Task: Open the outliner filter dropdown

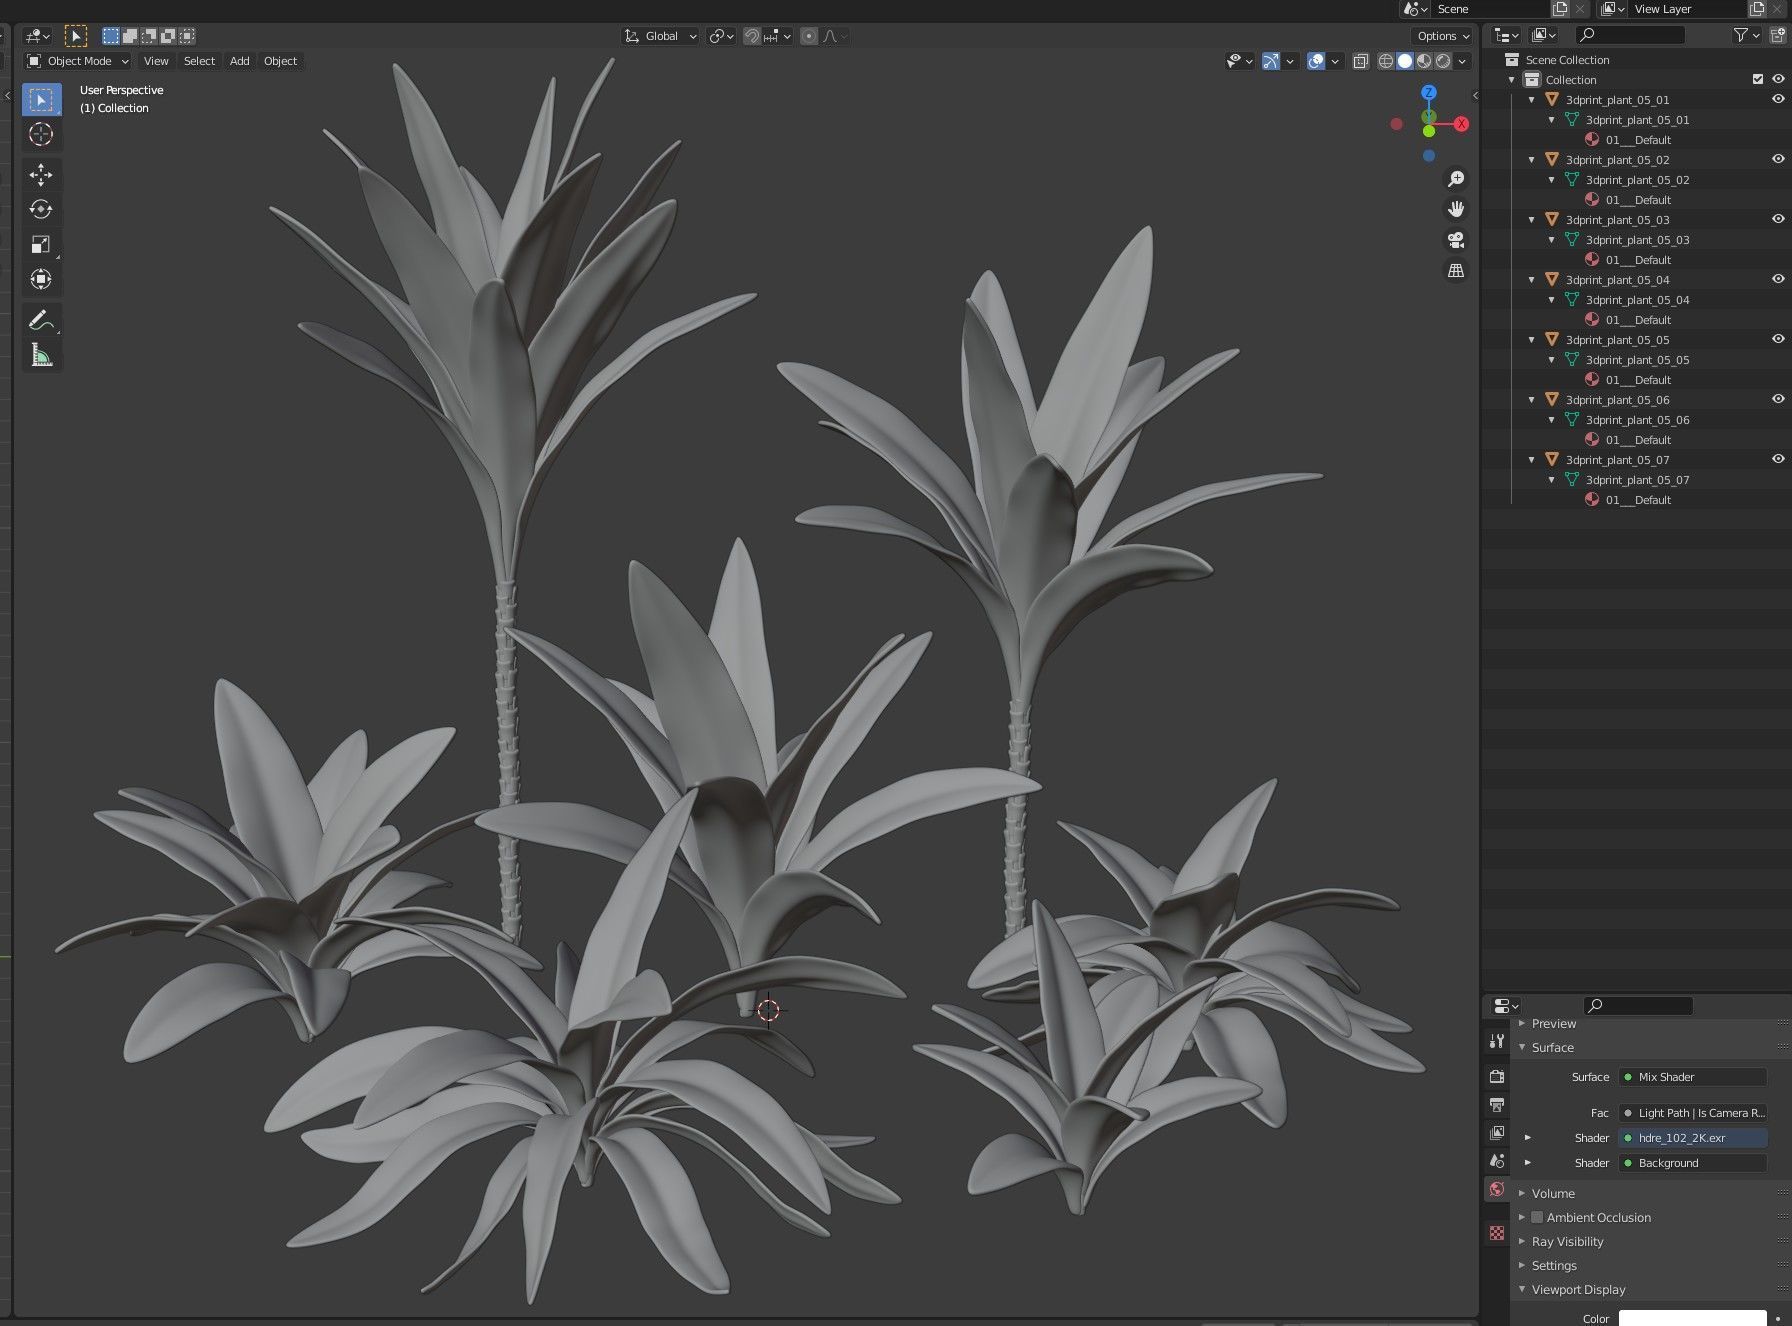Action: (x=1746, y=35)
